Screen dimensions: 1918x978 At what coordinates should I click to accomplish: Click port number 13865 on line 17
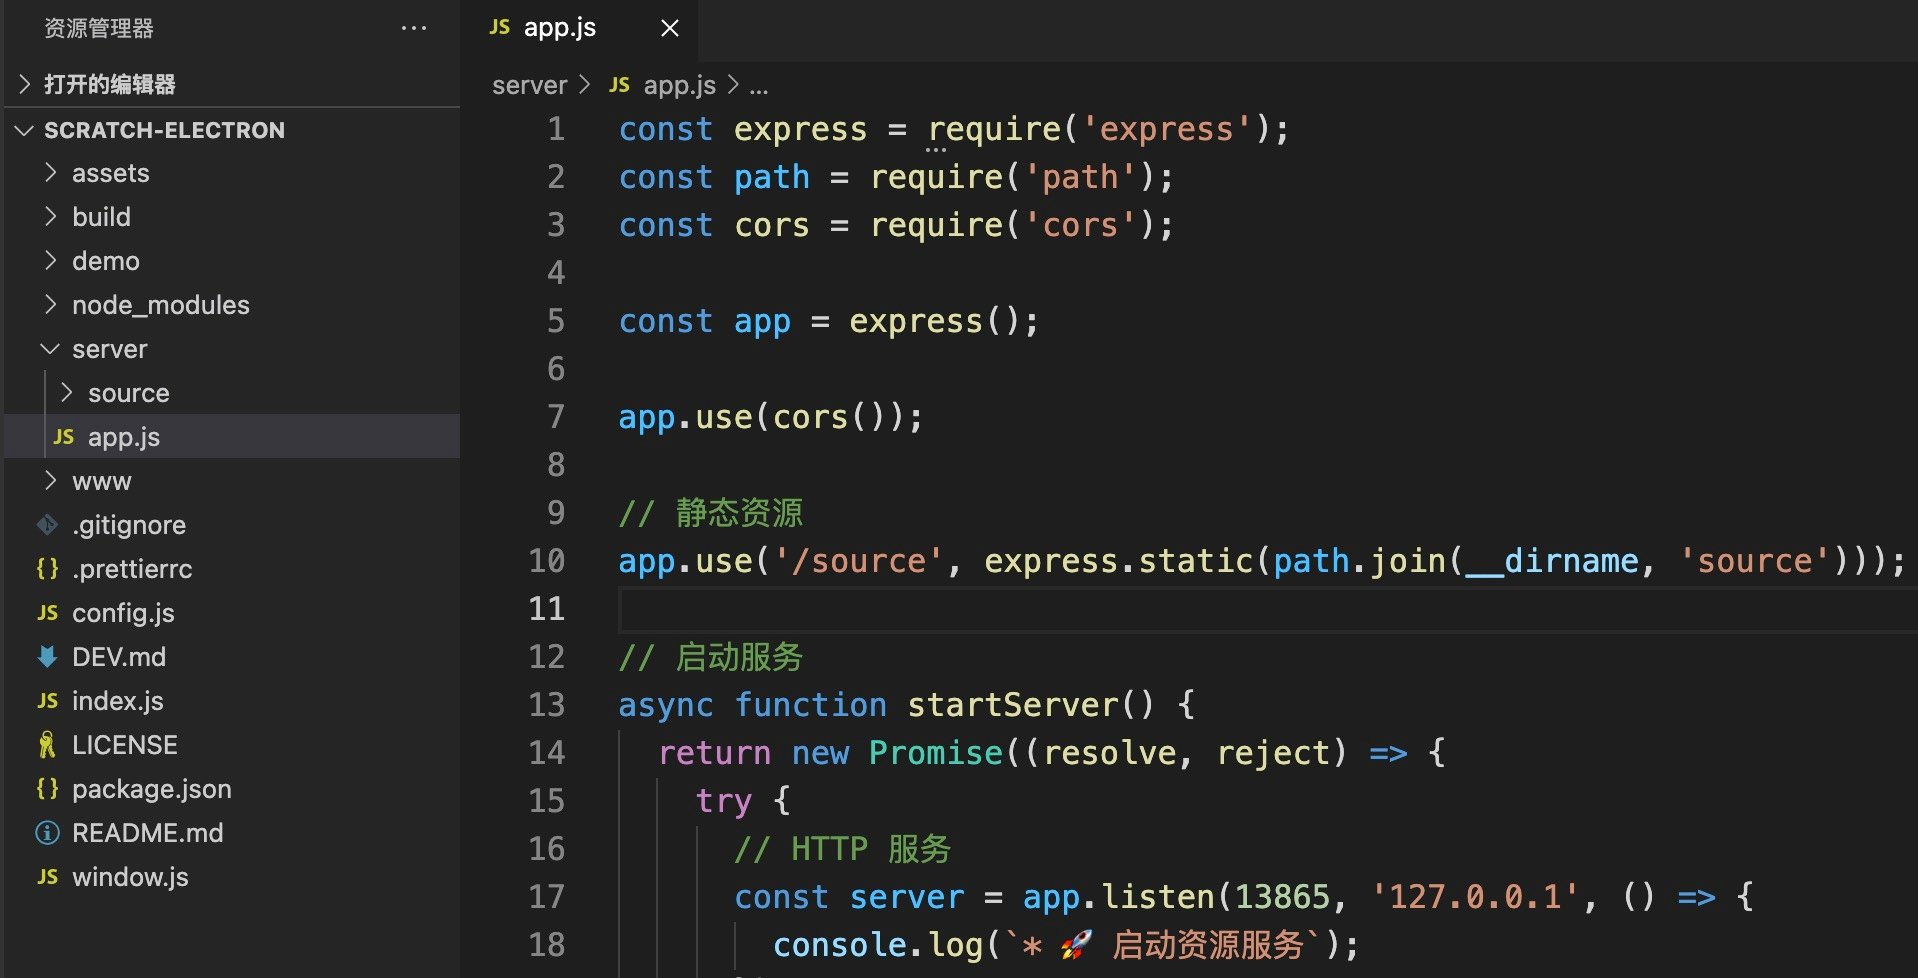(x=1282, y=897)
